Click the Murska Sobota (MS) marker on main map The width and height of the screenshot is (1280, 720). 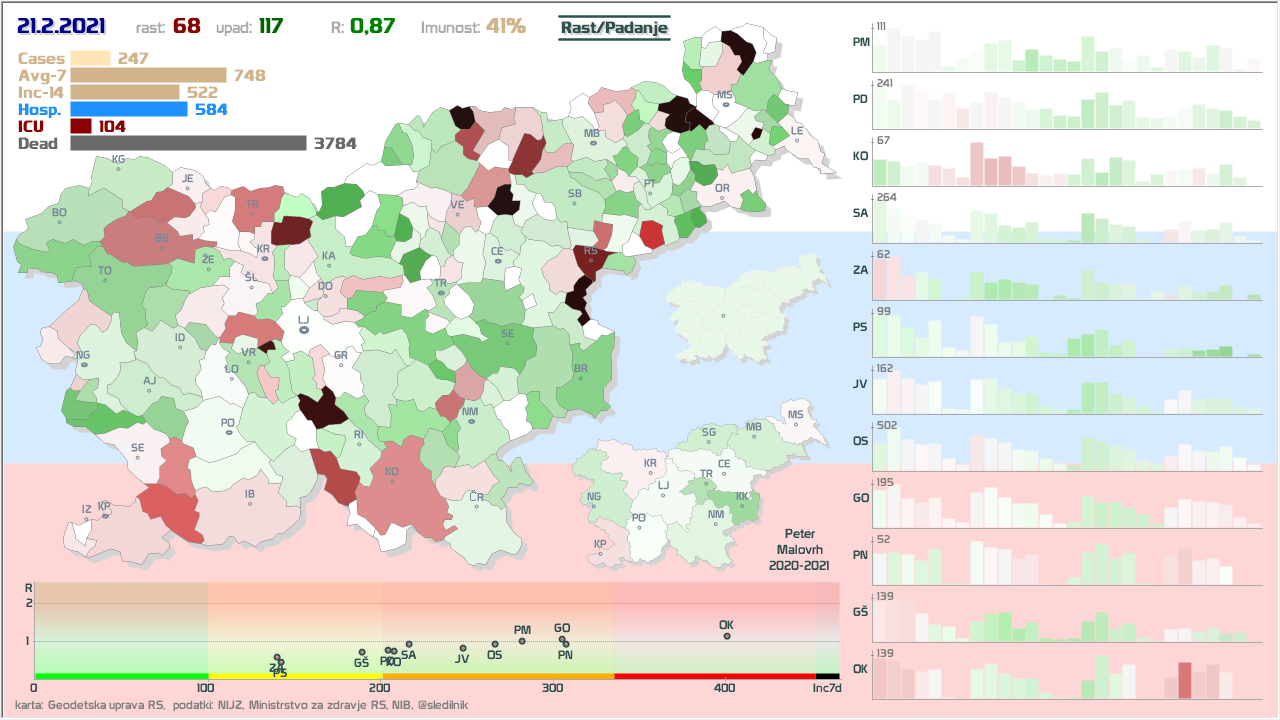point(723,104)
